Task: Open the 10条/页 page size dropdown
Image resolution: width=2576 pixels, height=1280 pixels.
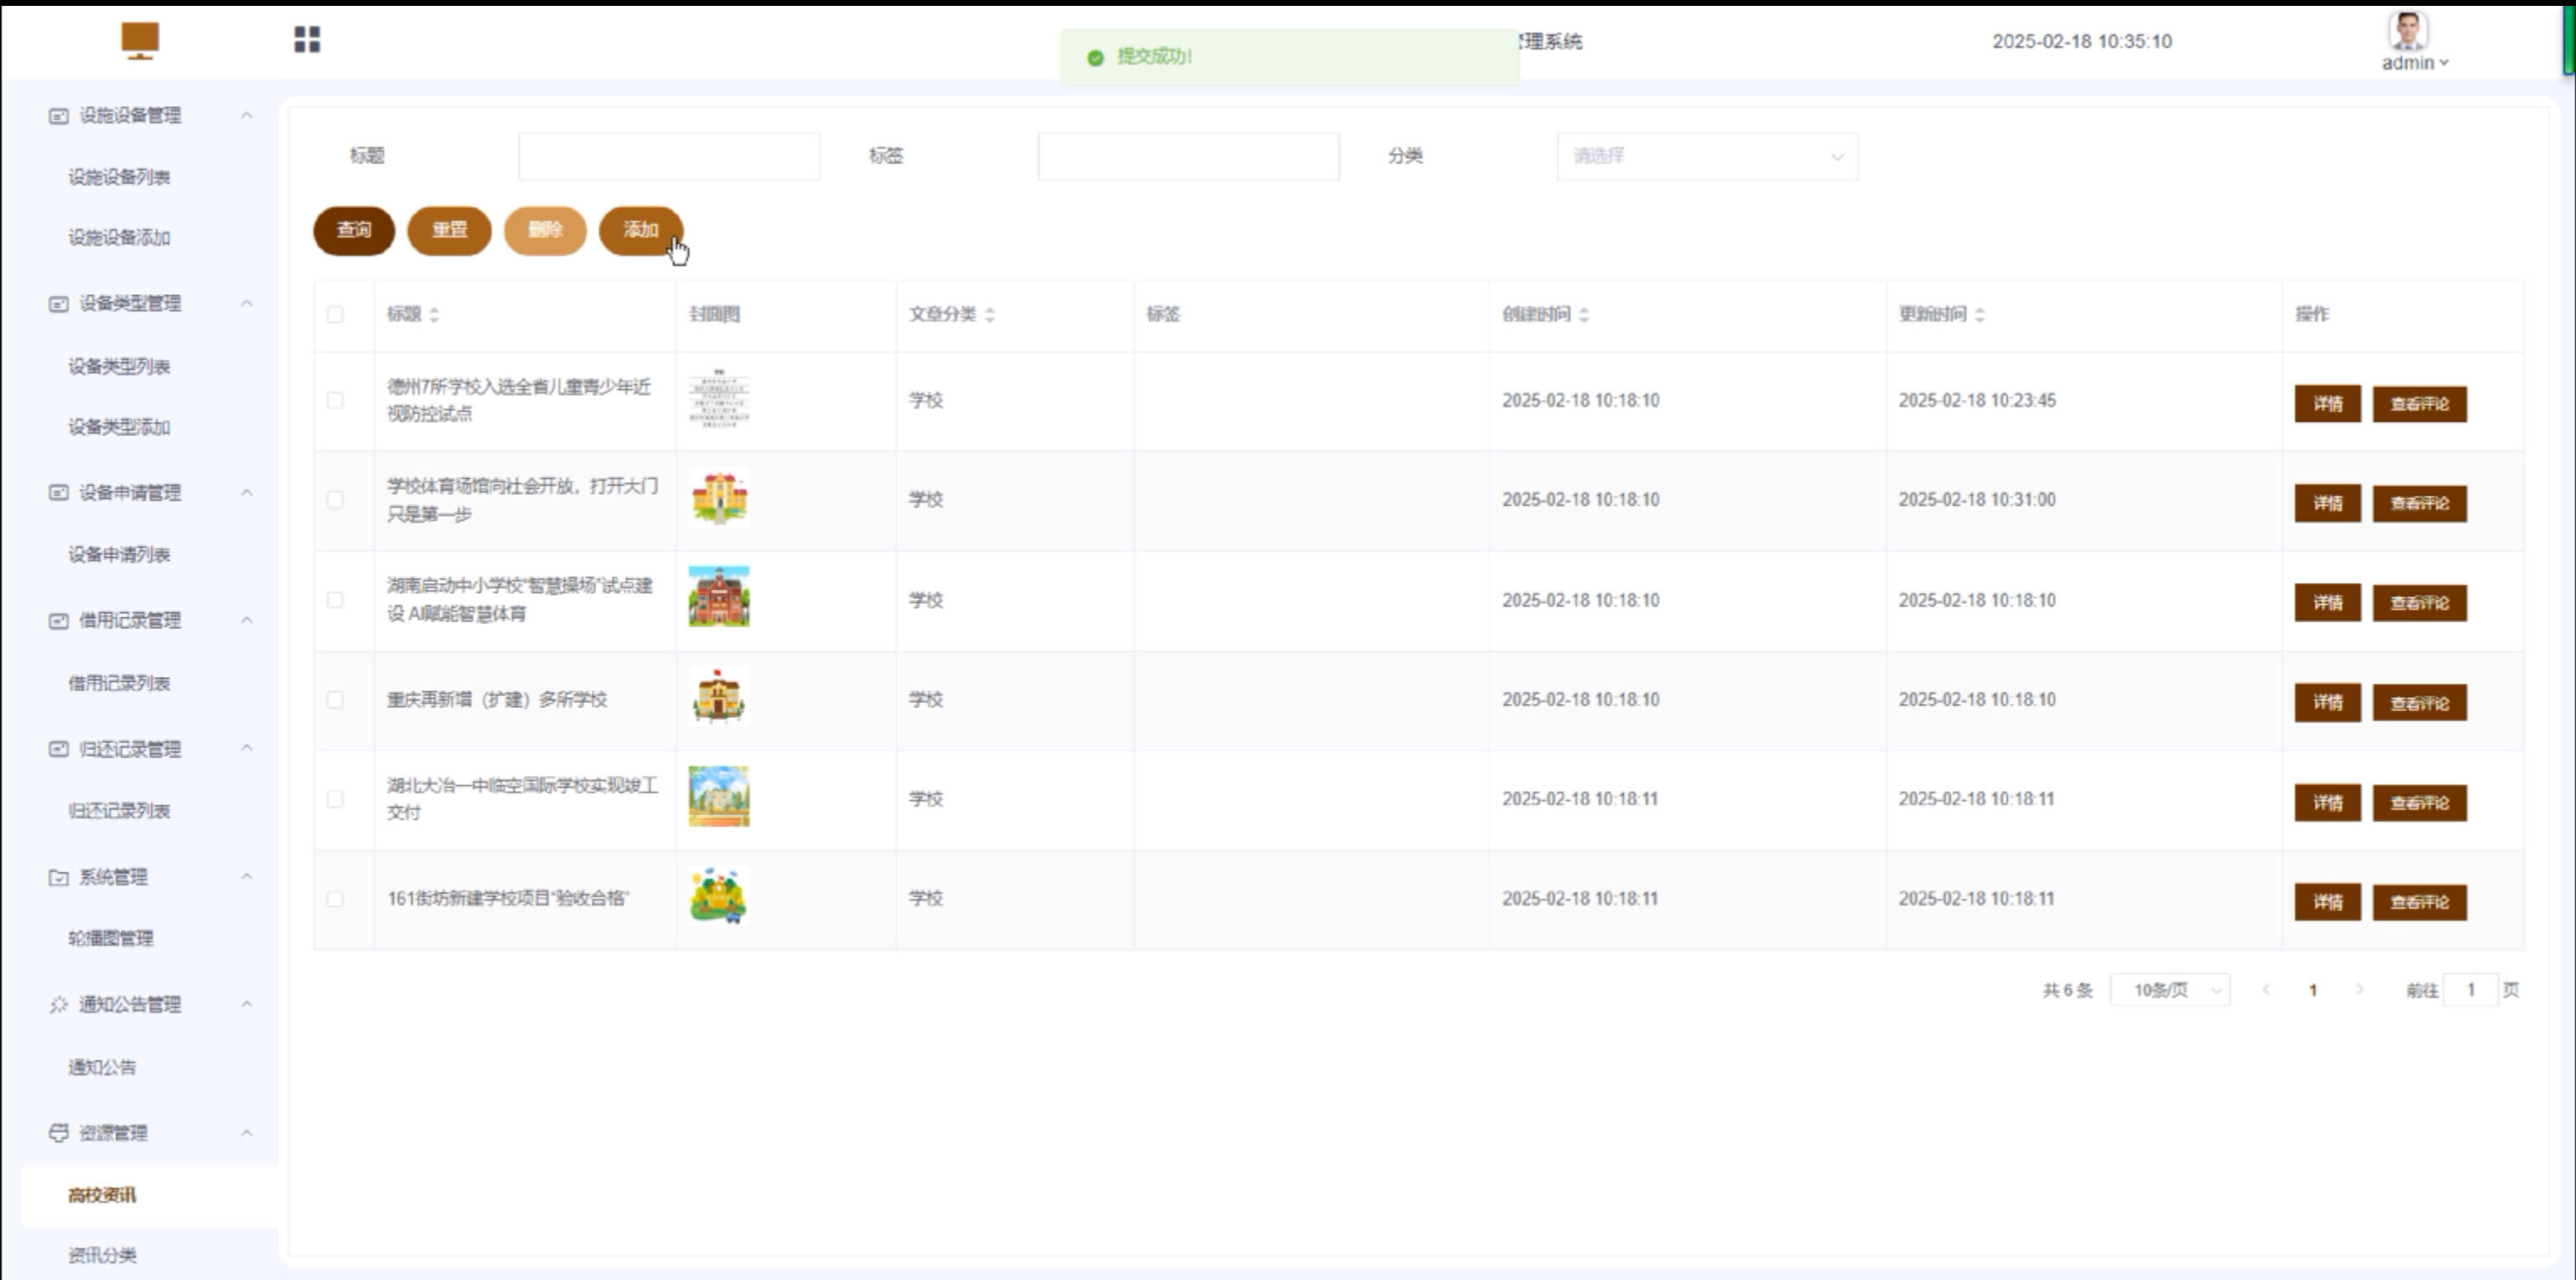Action: 2169,990
